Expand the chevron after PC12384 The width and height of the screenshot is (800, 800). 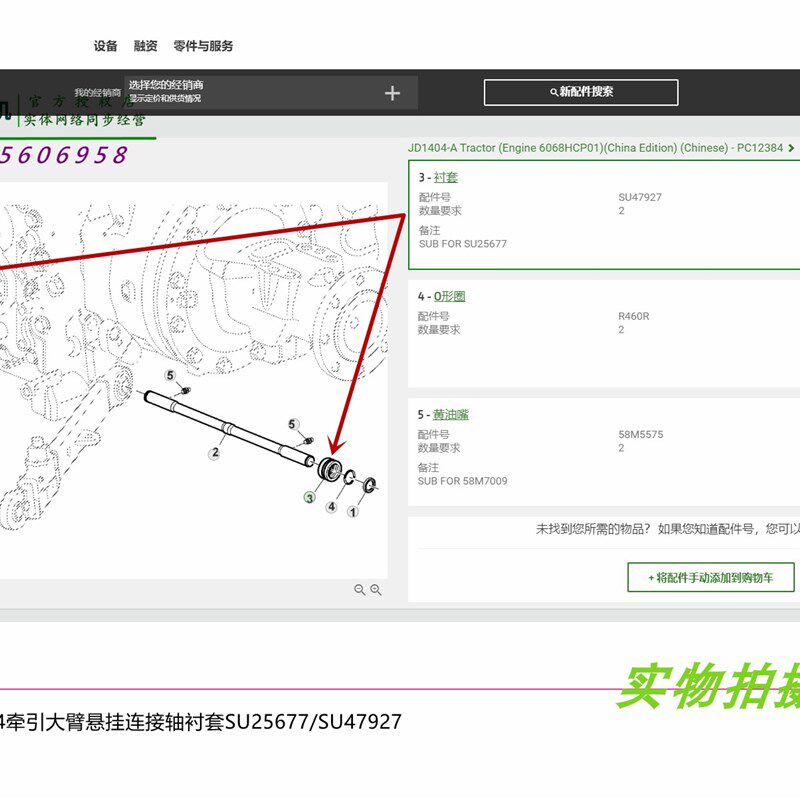(791, 148)
